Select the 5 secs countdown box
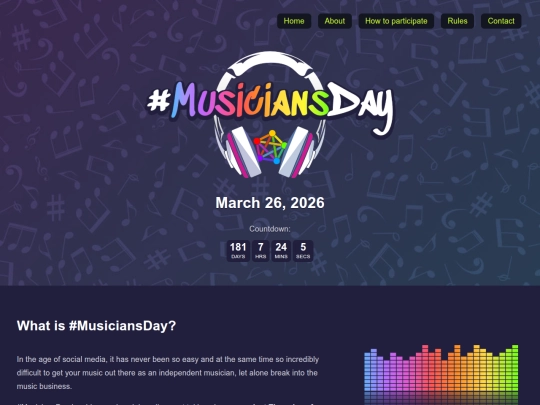 [x=303, y=251]
